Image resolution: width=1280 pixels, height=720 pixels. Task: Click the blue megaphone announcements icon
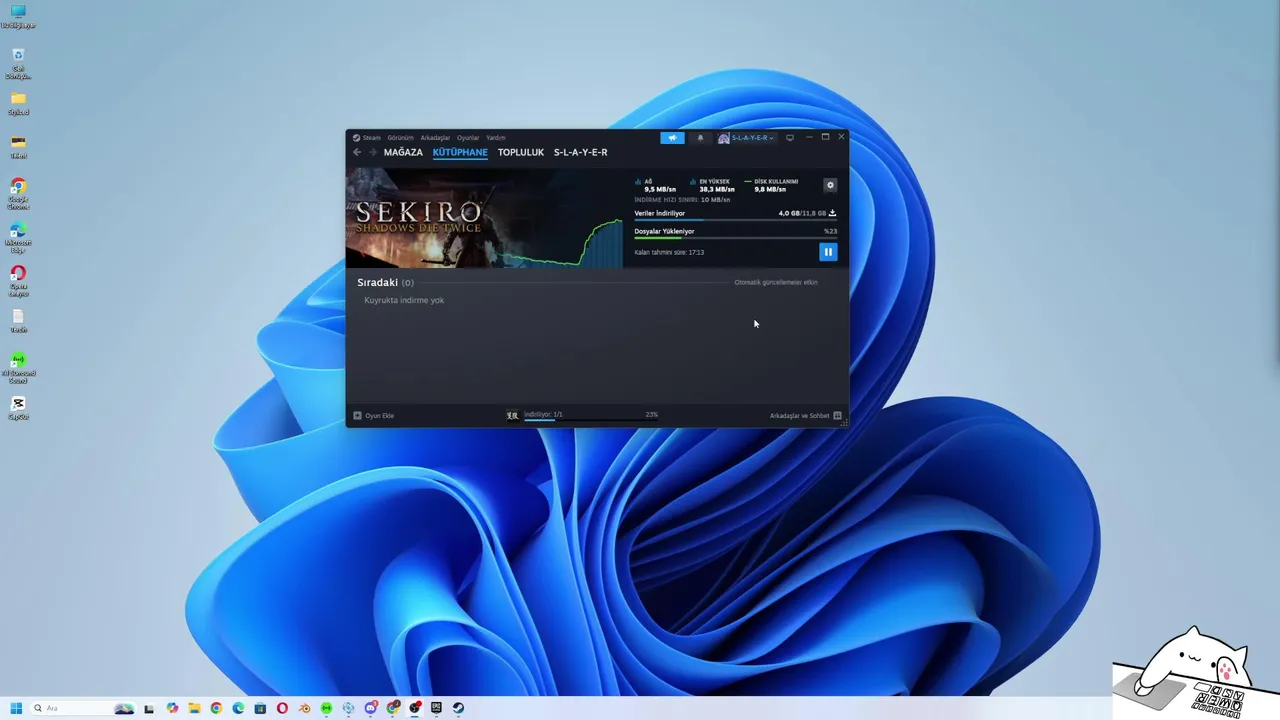pos(673,138)
